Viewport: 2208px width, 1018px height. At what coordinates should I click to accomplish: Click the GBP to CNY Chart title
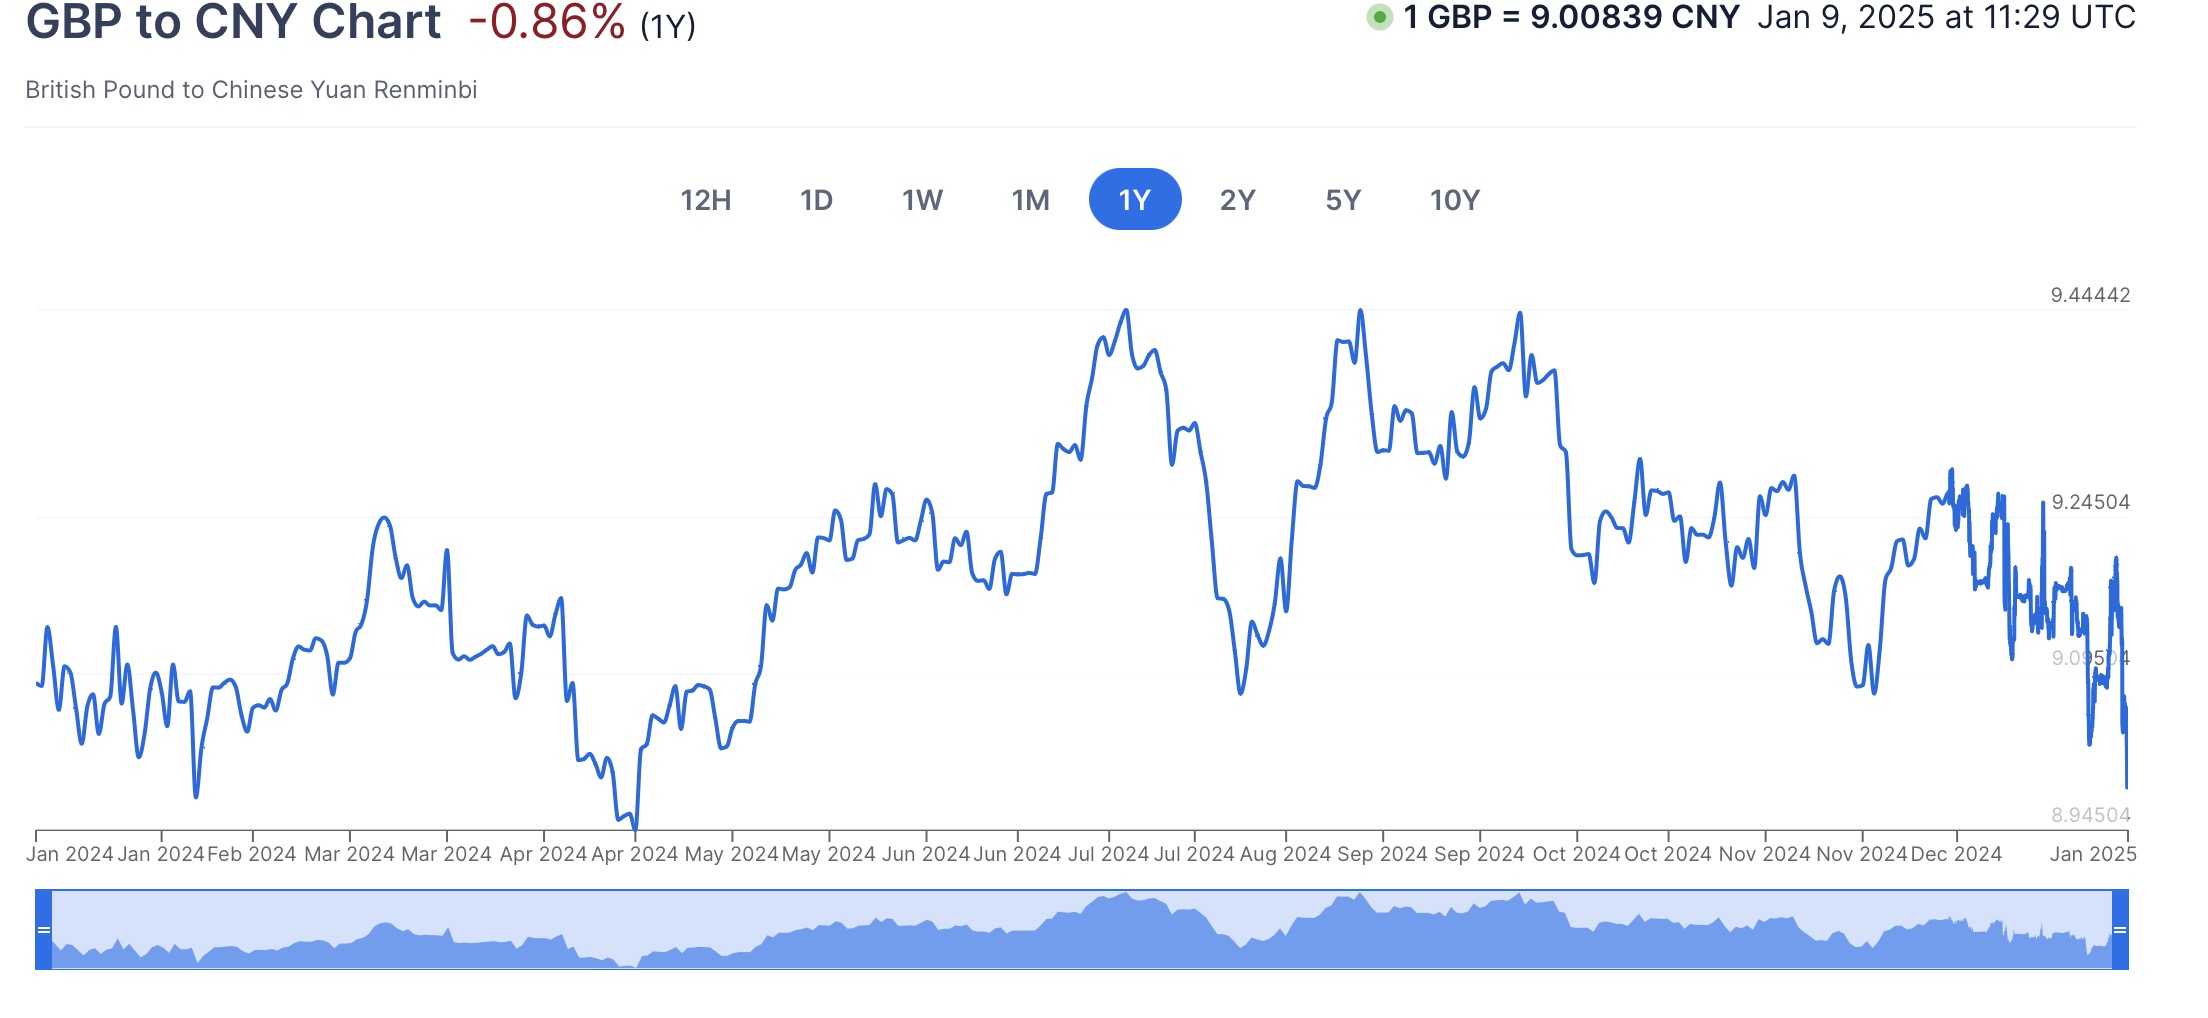(233, 22)
